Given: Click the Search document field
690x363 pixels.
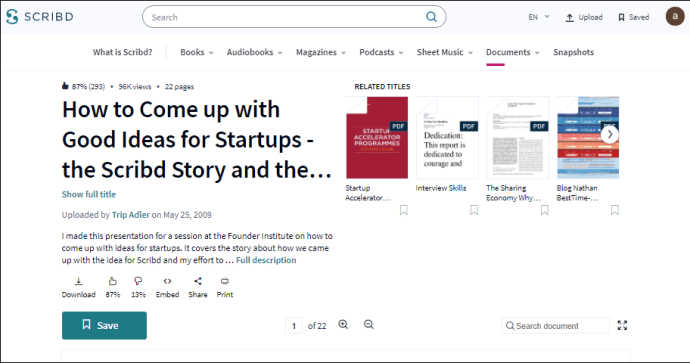Looking at the screenshot, I should point(555,326).
